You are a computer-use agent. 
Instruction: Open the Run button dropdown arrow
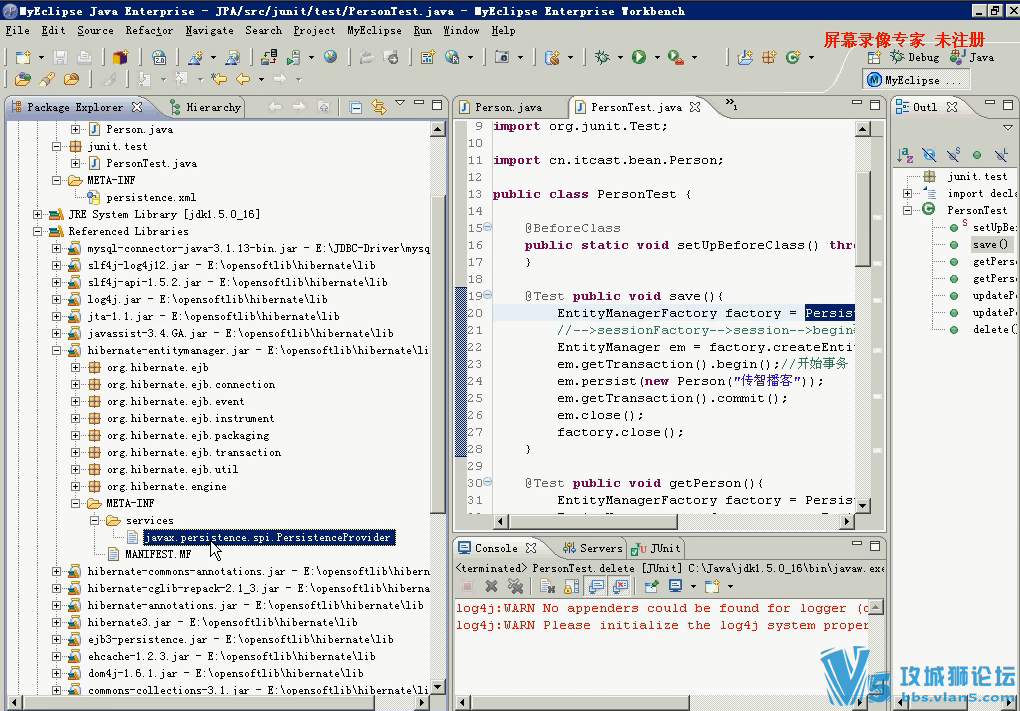[x=656, y=57]
